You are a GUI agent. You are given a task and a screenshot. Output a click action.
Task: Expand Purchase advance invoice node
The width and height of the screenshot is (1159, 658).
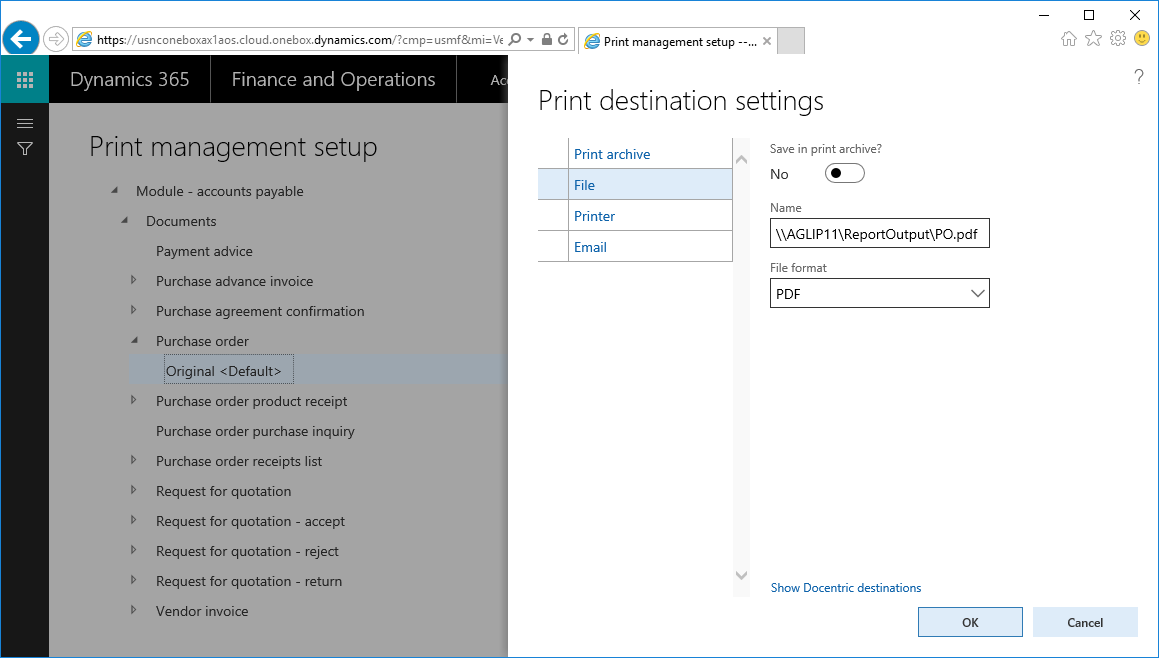pos(134,279)
